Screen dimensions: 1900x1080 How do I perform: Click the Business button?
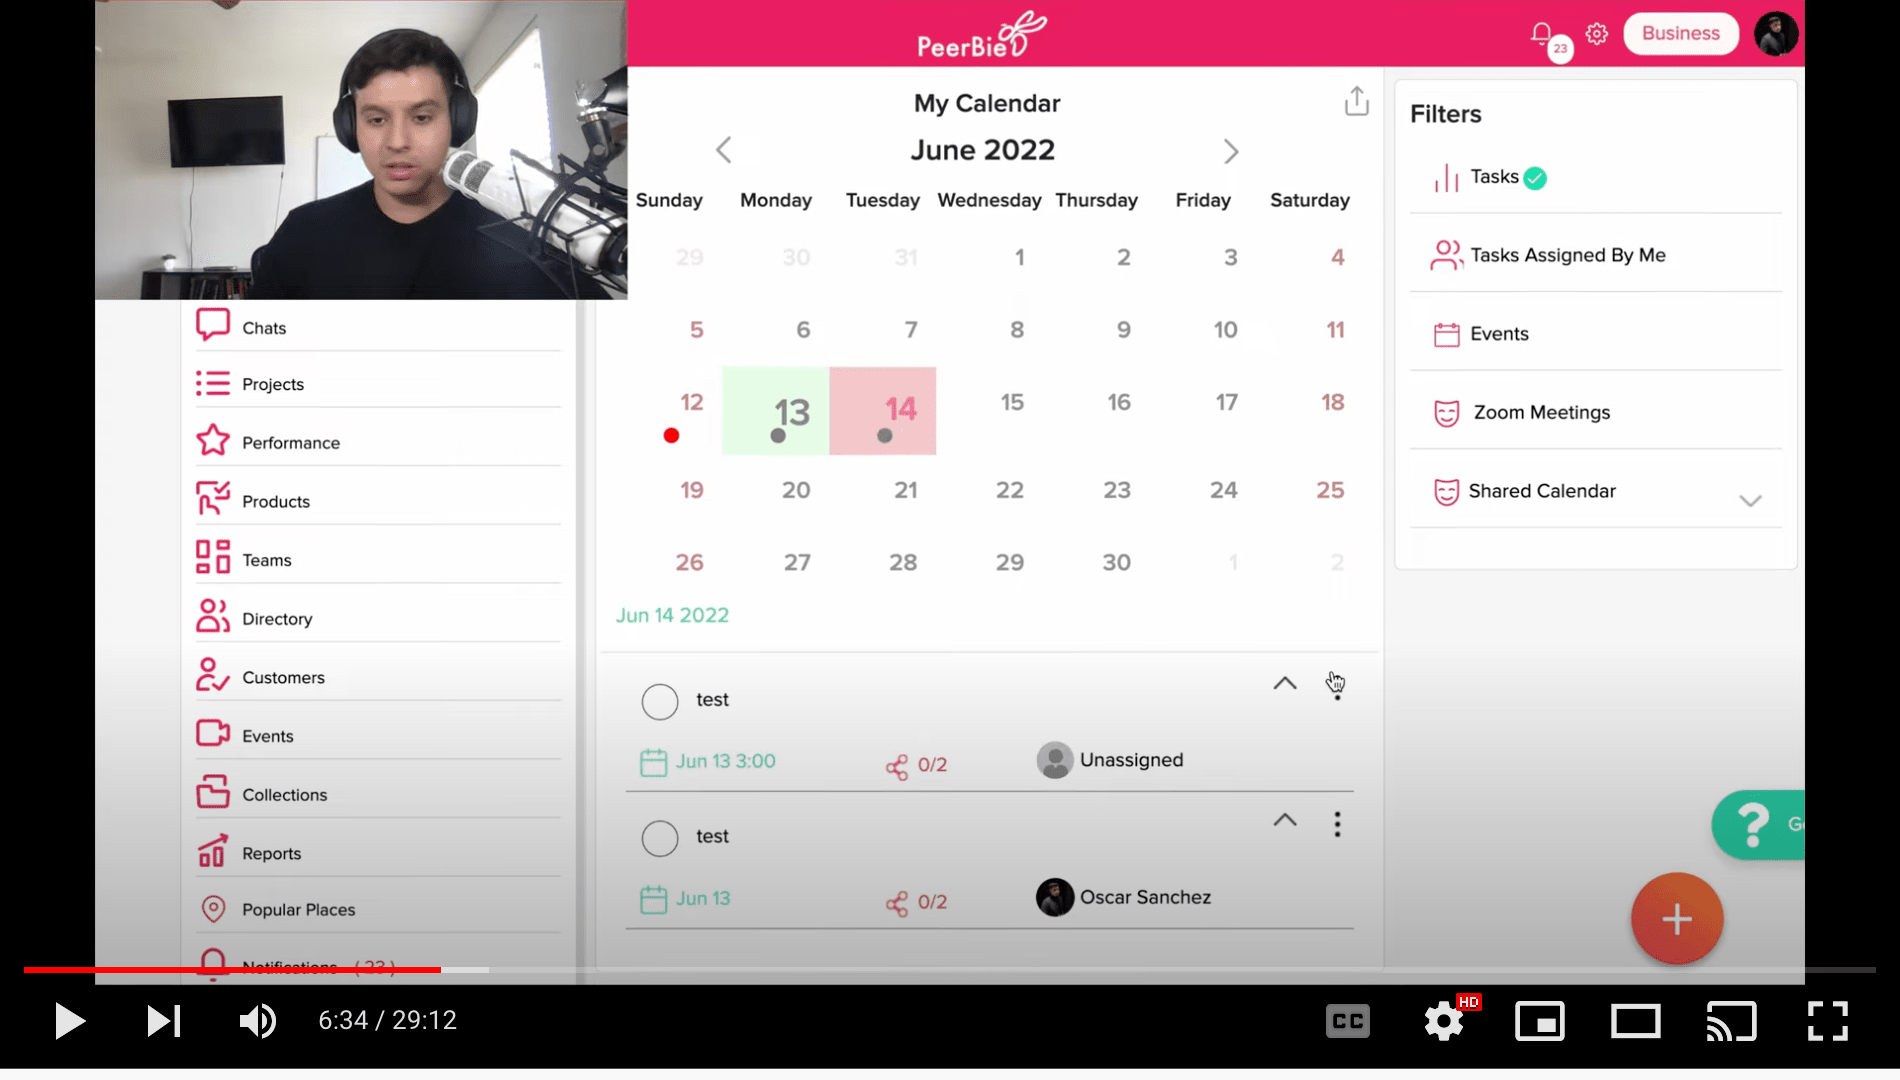(x=1680, y=34)
